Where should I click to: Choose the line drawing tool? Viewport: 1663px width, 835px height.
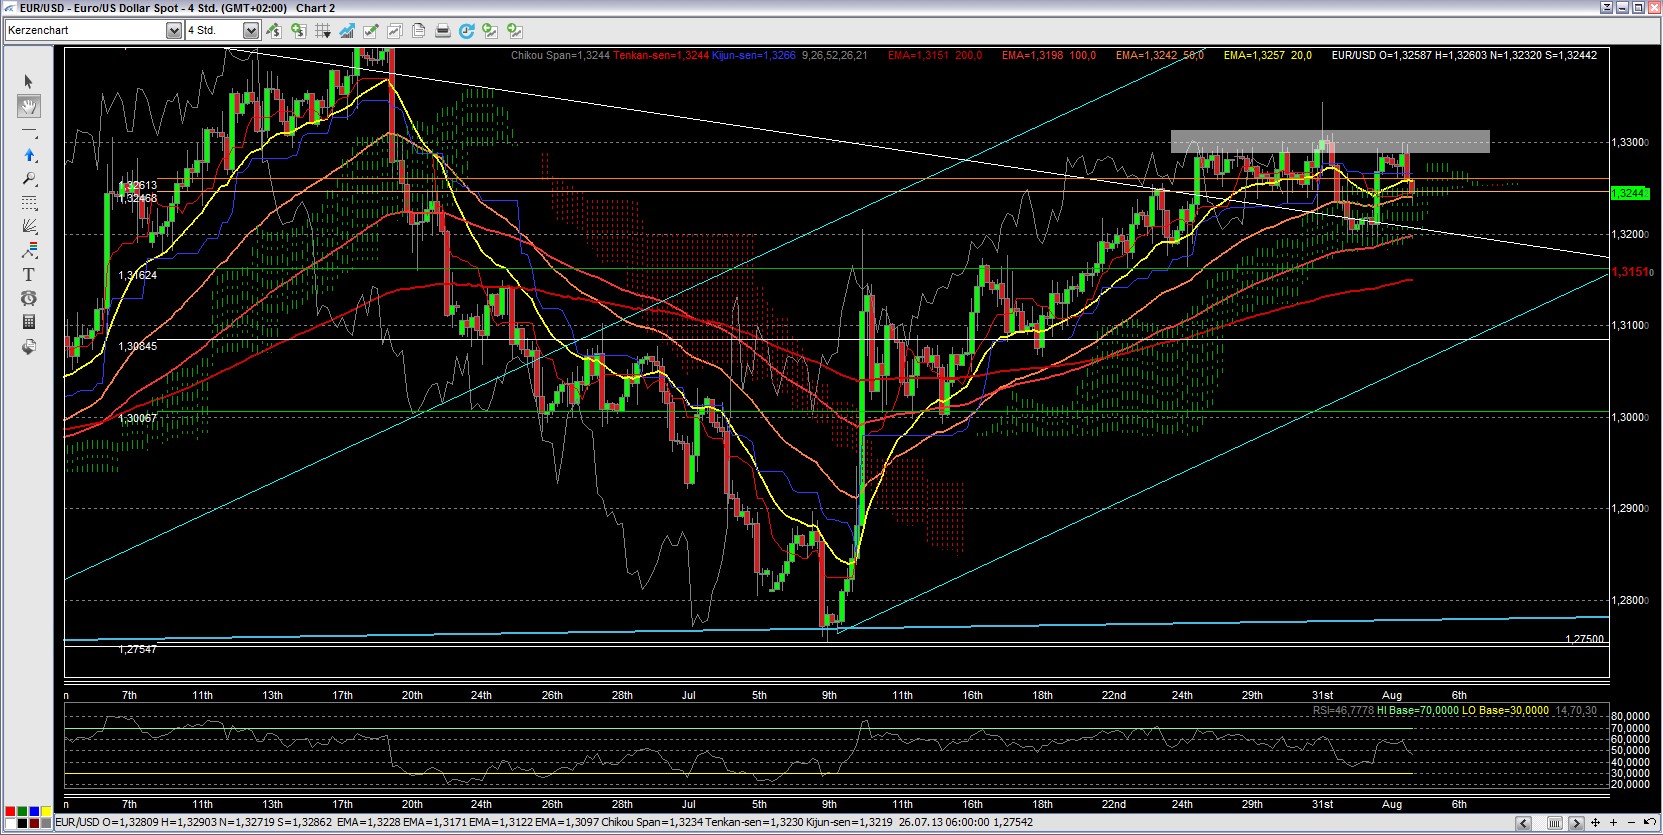[28, 131]
